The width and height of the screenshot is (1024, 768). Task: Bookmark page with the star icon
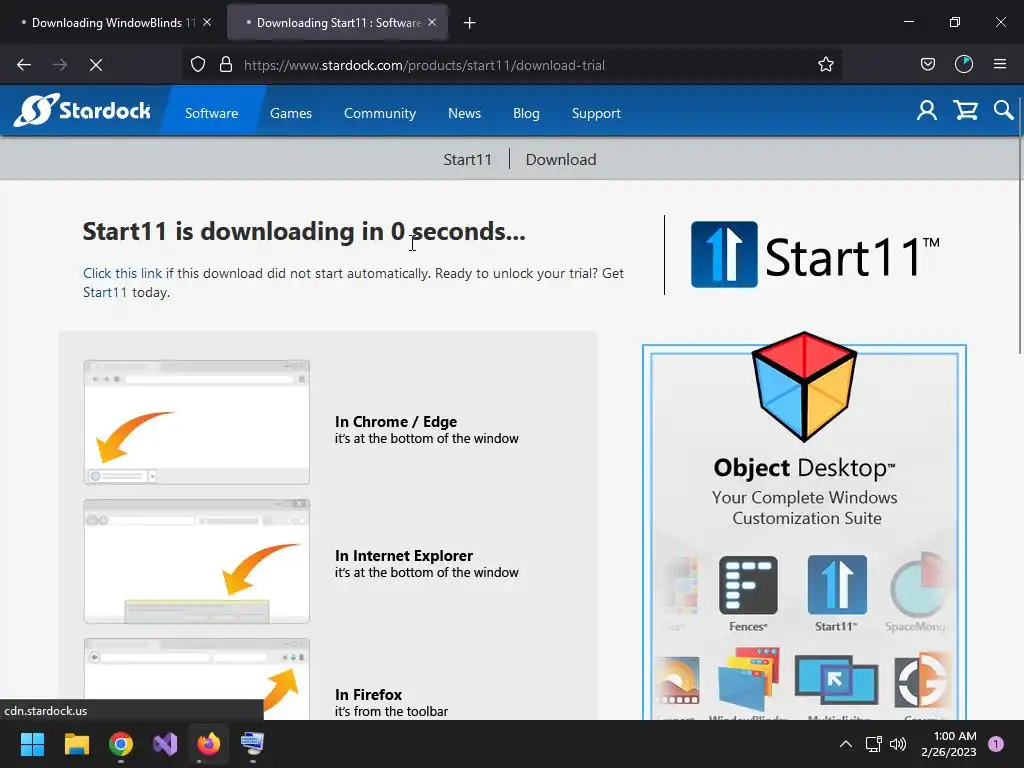(x=825, y=65)
